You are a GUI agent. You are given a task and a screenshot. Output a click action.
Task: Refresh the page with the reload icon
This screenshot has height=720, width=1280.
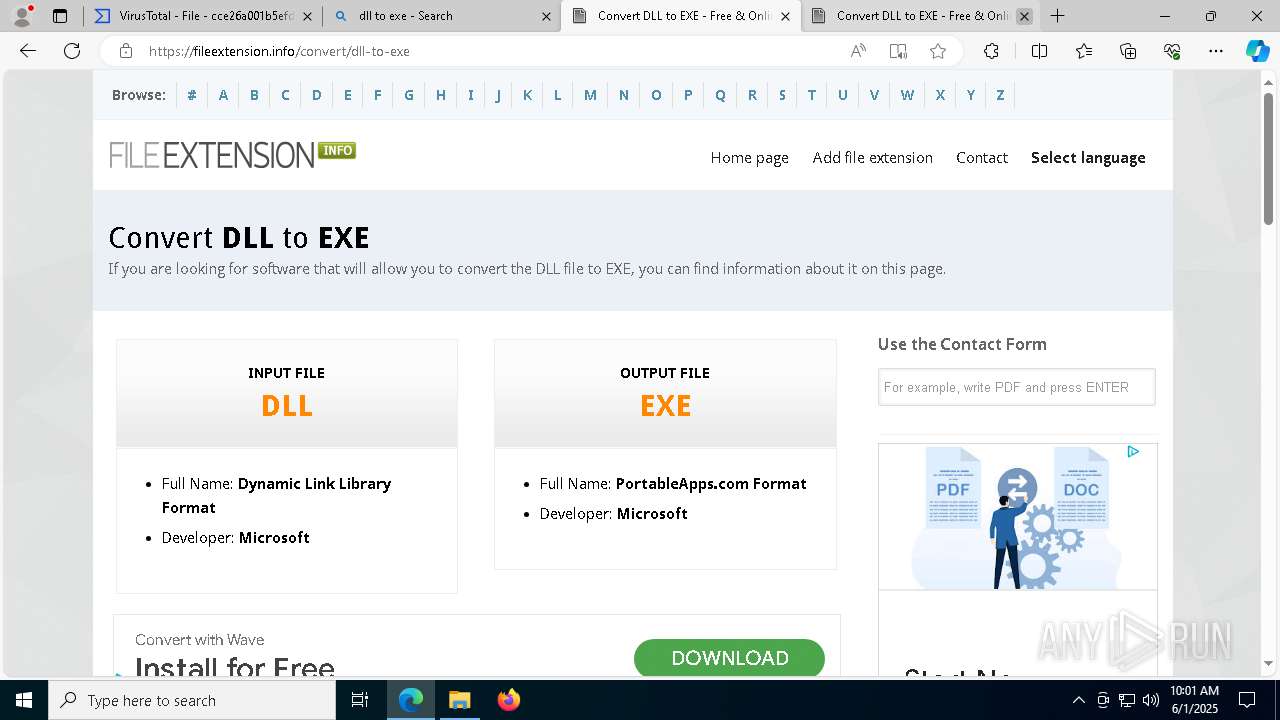pyautogui.click(x=72, y=51)
